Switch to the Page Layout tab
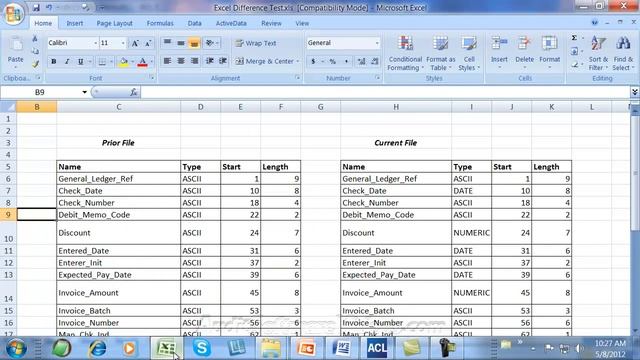640x360 pixels. click(114, 23)
